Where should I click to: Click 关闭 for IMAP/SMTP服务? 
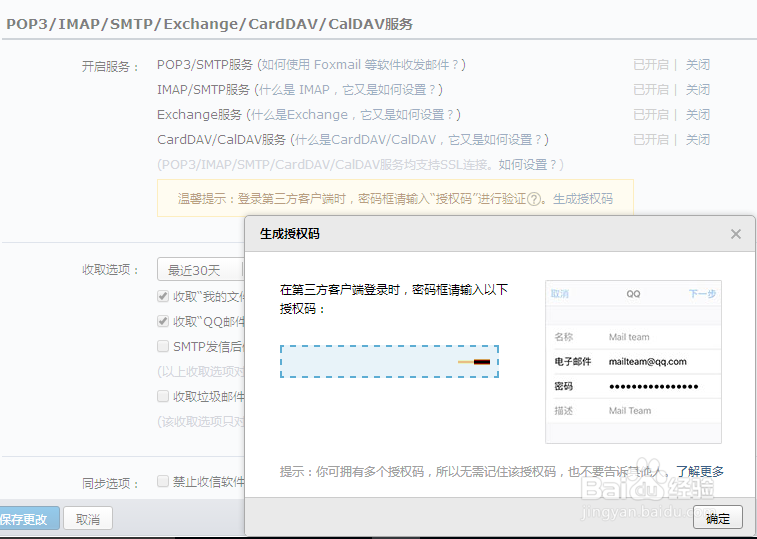[698, 90]
